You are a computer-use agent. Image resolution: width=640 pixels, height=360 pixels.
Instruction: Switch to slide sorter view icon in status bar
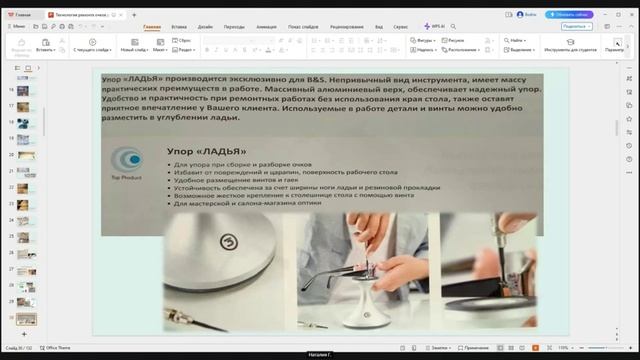point(511,348)
